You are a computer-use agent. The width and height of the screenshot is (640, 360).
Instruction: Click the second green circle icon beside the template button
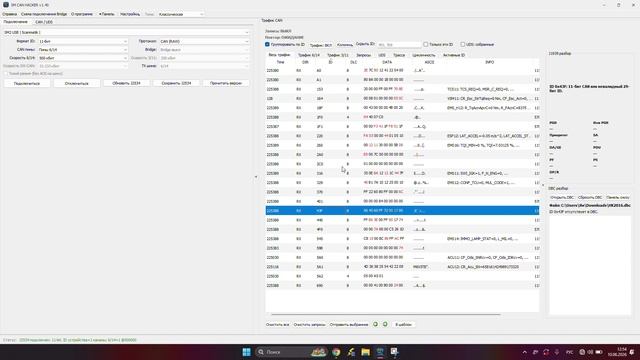(x=385, y=324)
